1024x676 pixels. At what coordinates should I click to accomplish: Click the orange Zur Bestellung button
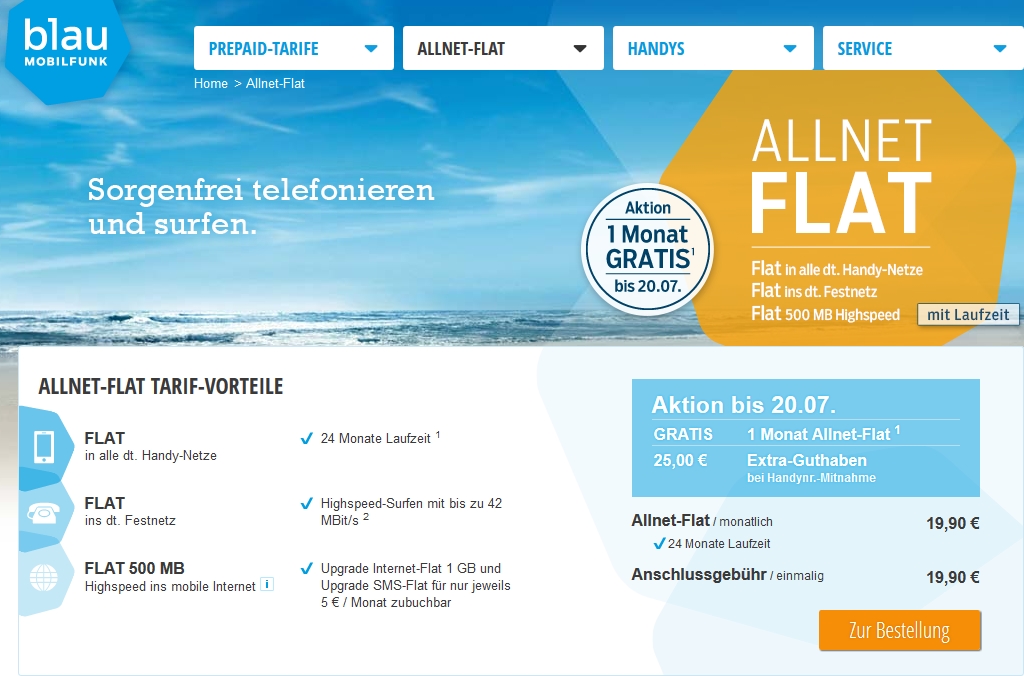[900, 630]
